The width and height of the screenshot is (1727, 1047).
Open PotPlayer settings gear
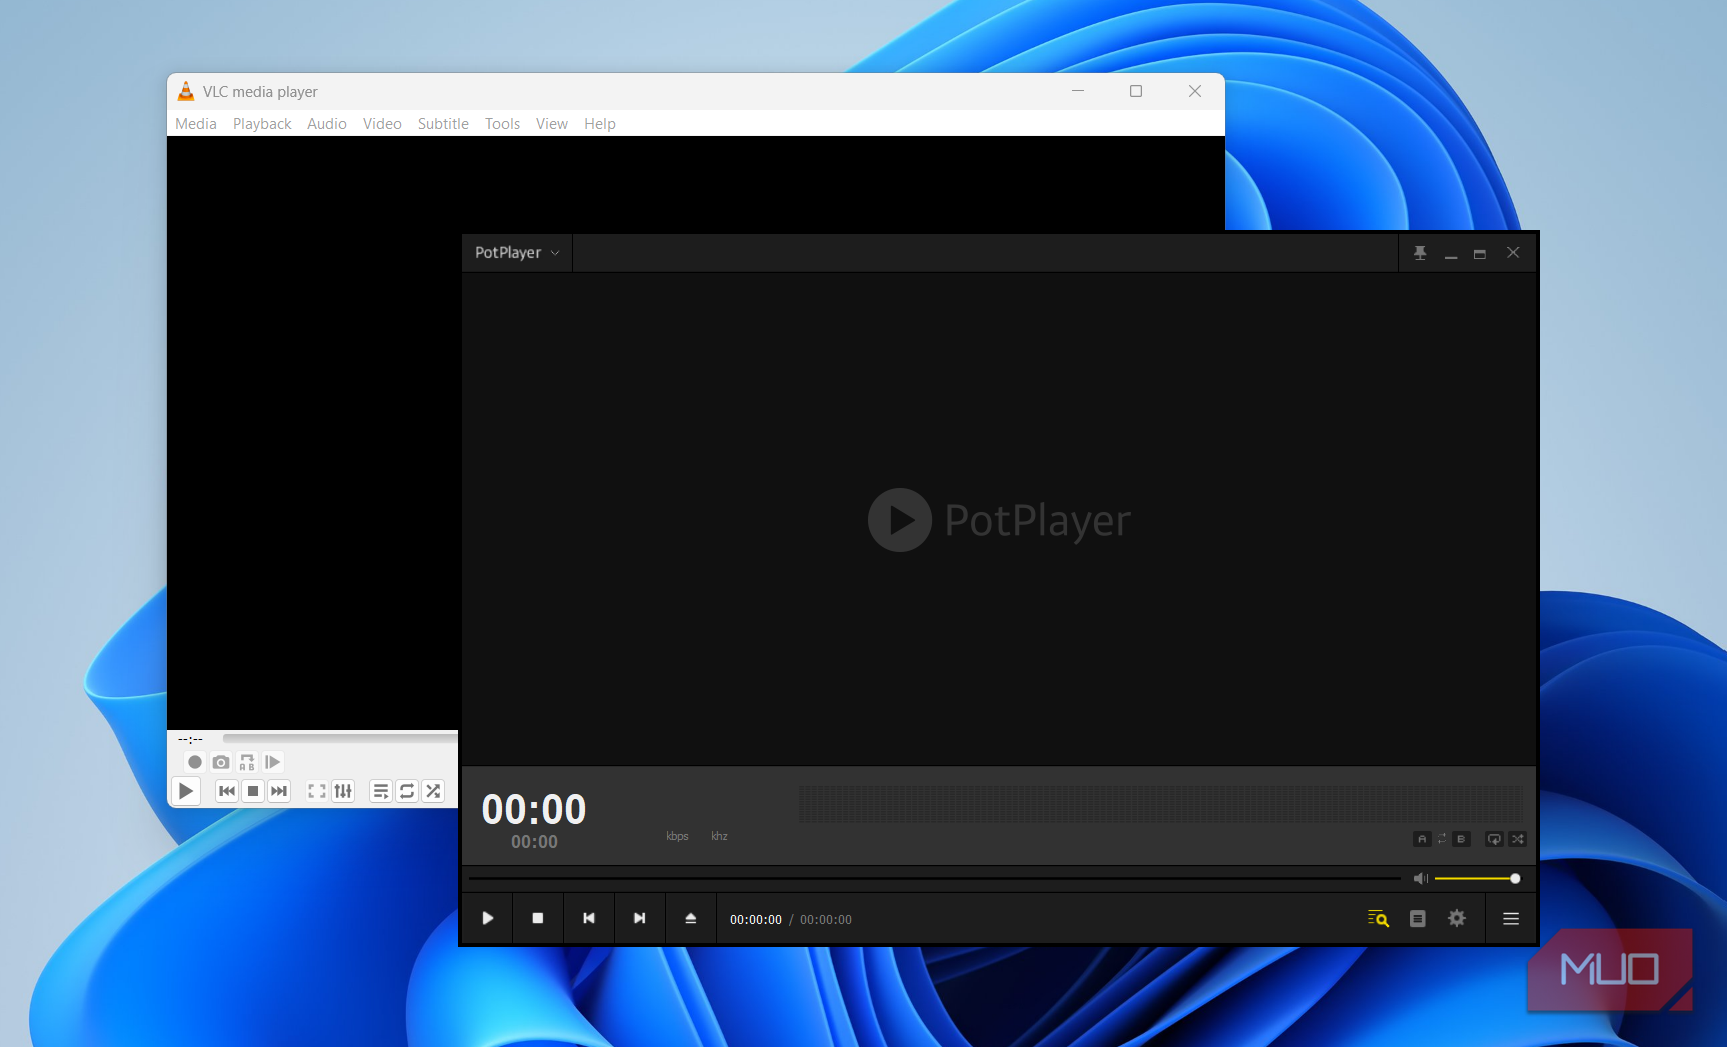point(1457,918)
